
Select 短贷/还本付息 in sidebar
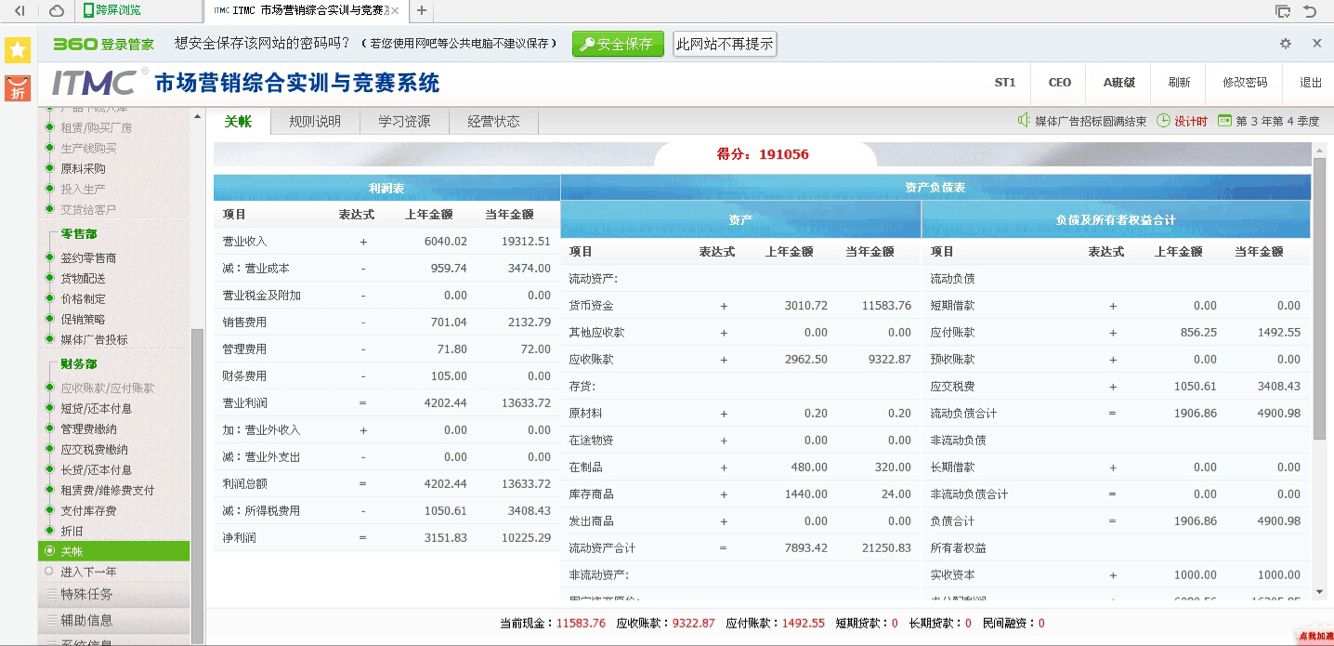point(96,408)
